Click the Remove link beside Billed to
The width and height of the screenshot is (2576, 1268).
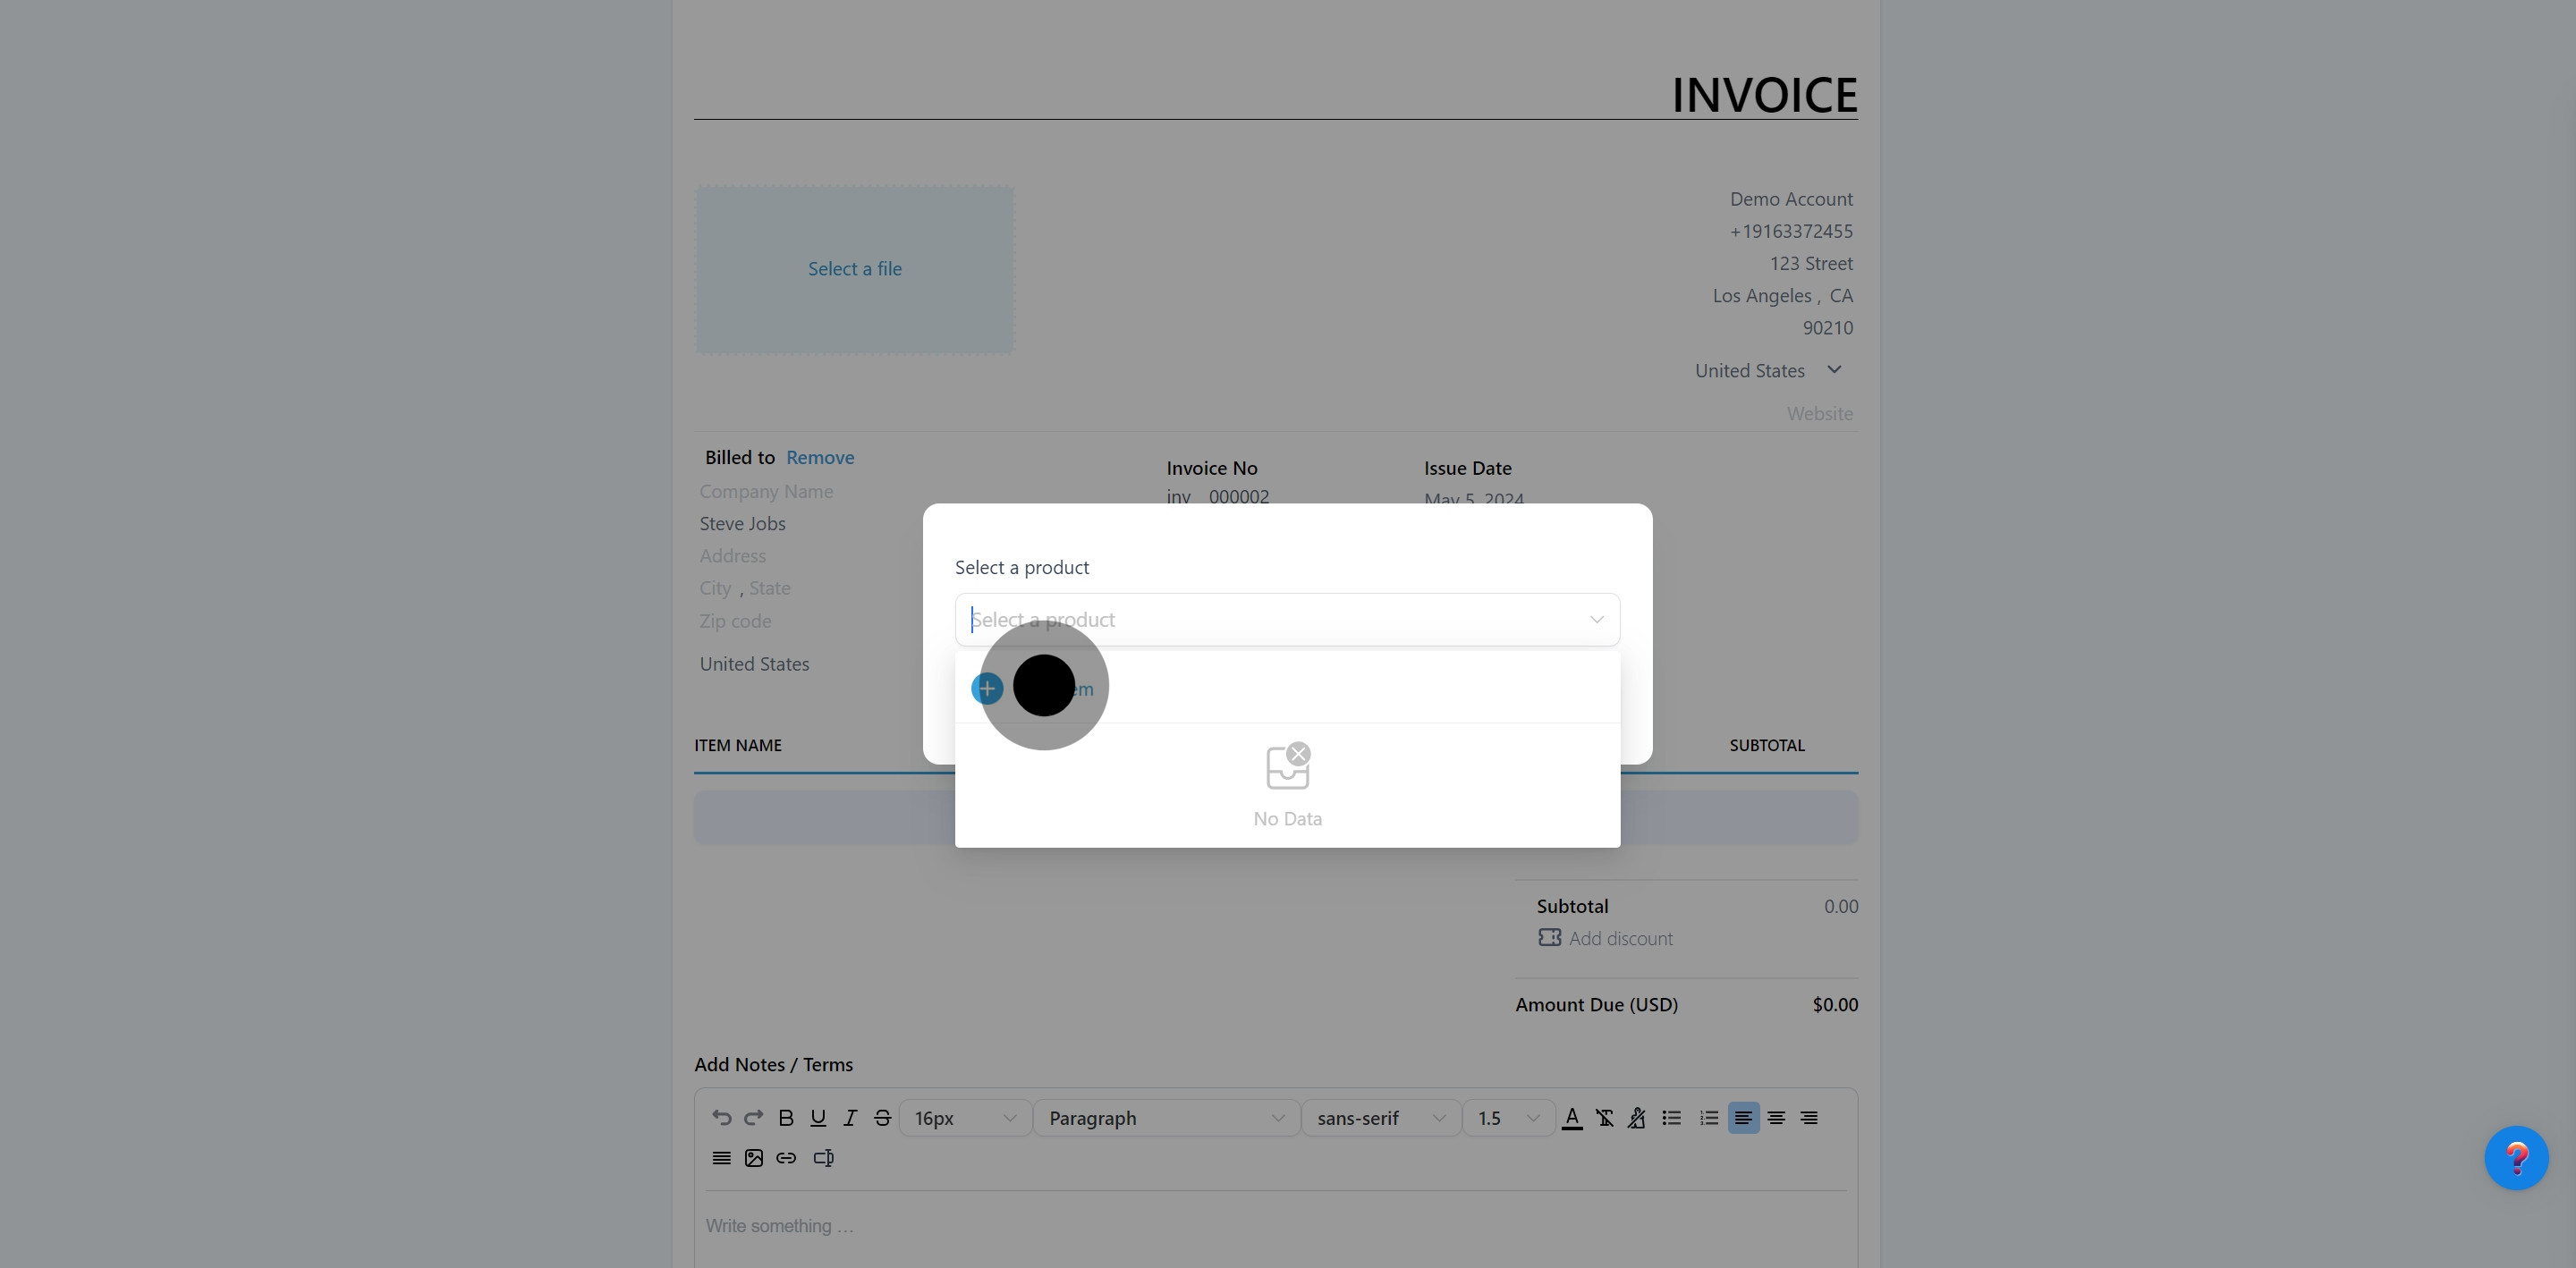[820, 457]
